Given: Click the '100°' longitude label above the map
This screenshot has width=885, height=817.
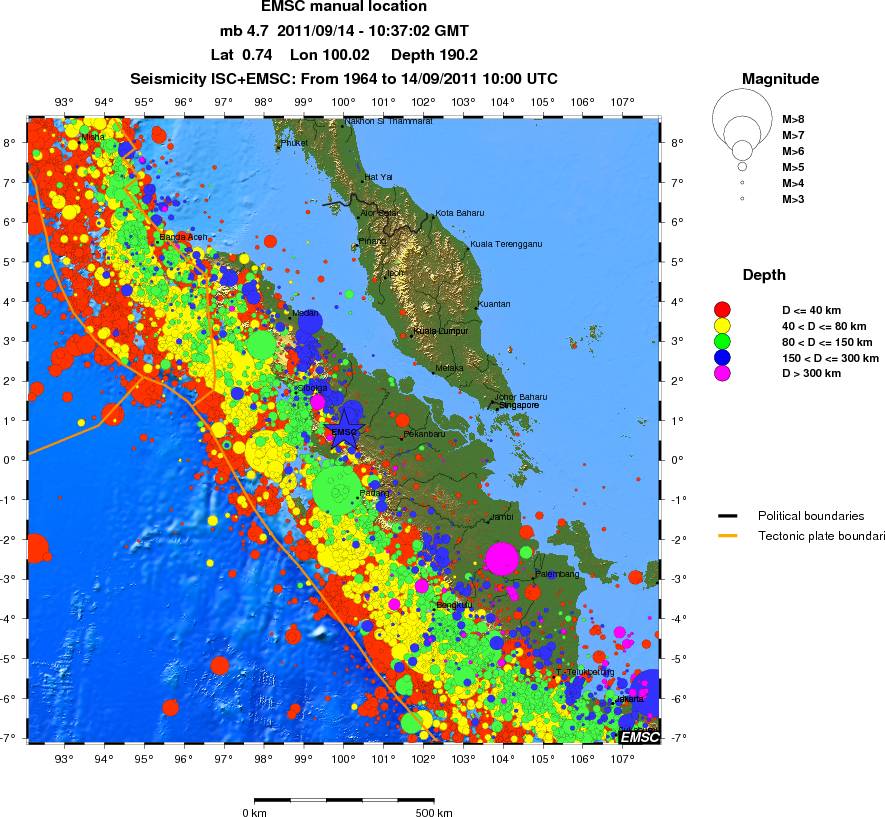Looking at the screenshot, I should click(x=343, y=102).
